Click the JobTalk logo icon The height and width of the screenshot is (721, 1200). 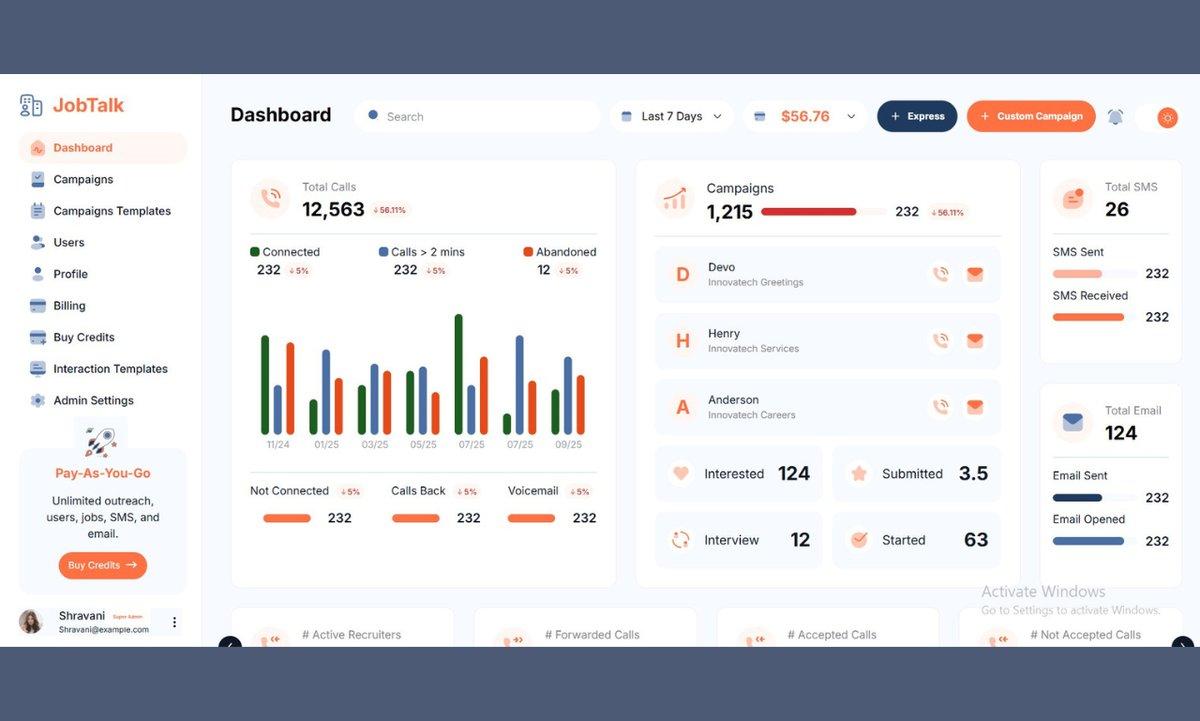pyautogui.click(x=31, y=105)
